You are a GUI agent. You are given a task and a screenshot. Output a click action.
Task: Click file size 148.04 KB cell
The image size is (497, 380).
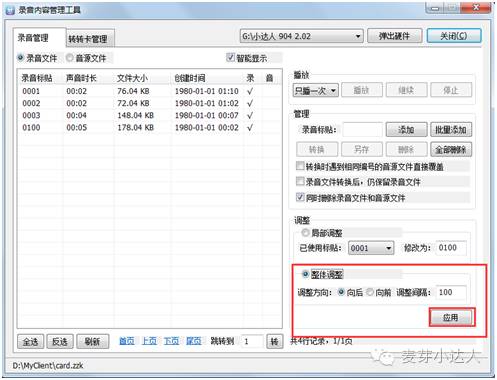pos(135,115)
